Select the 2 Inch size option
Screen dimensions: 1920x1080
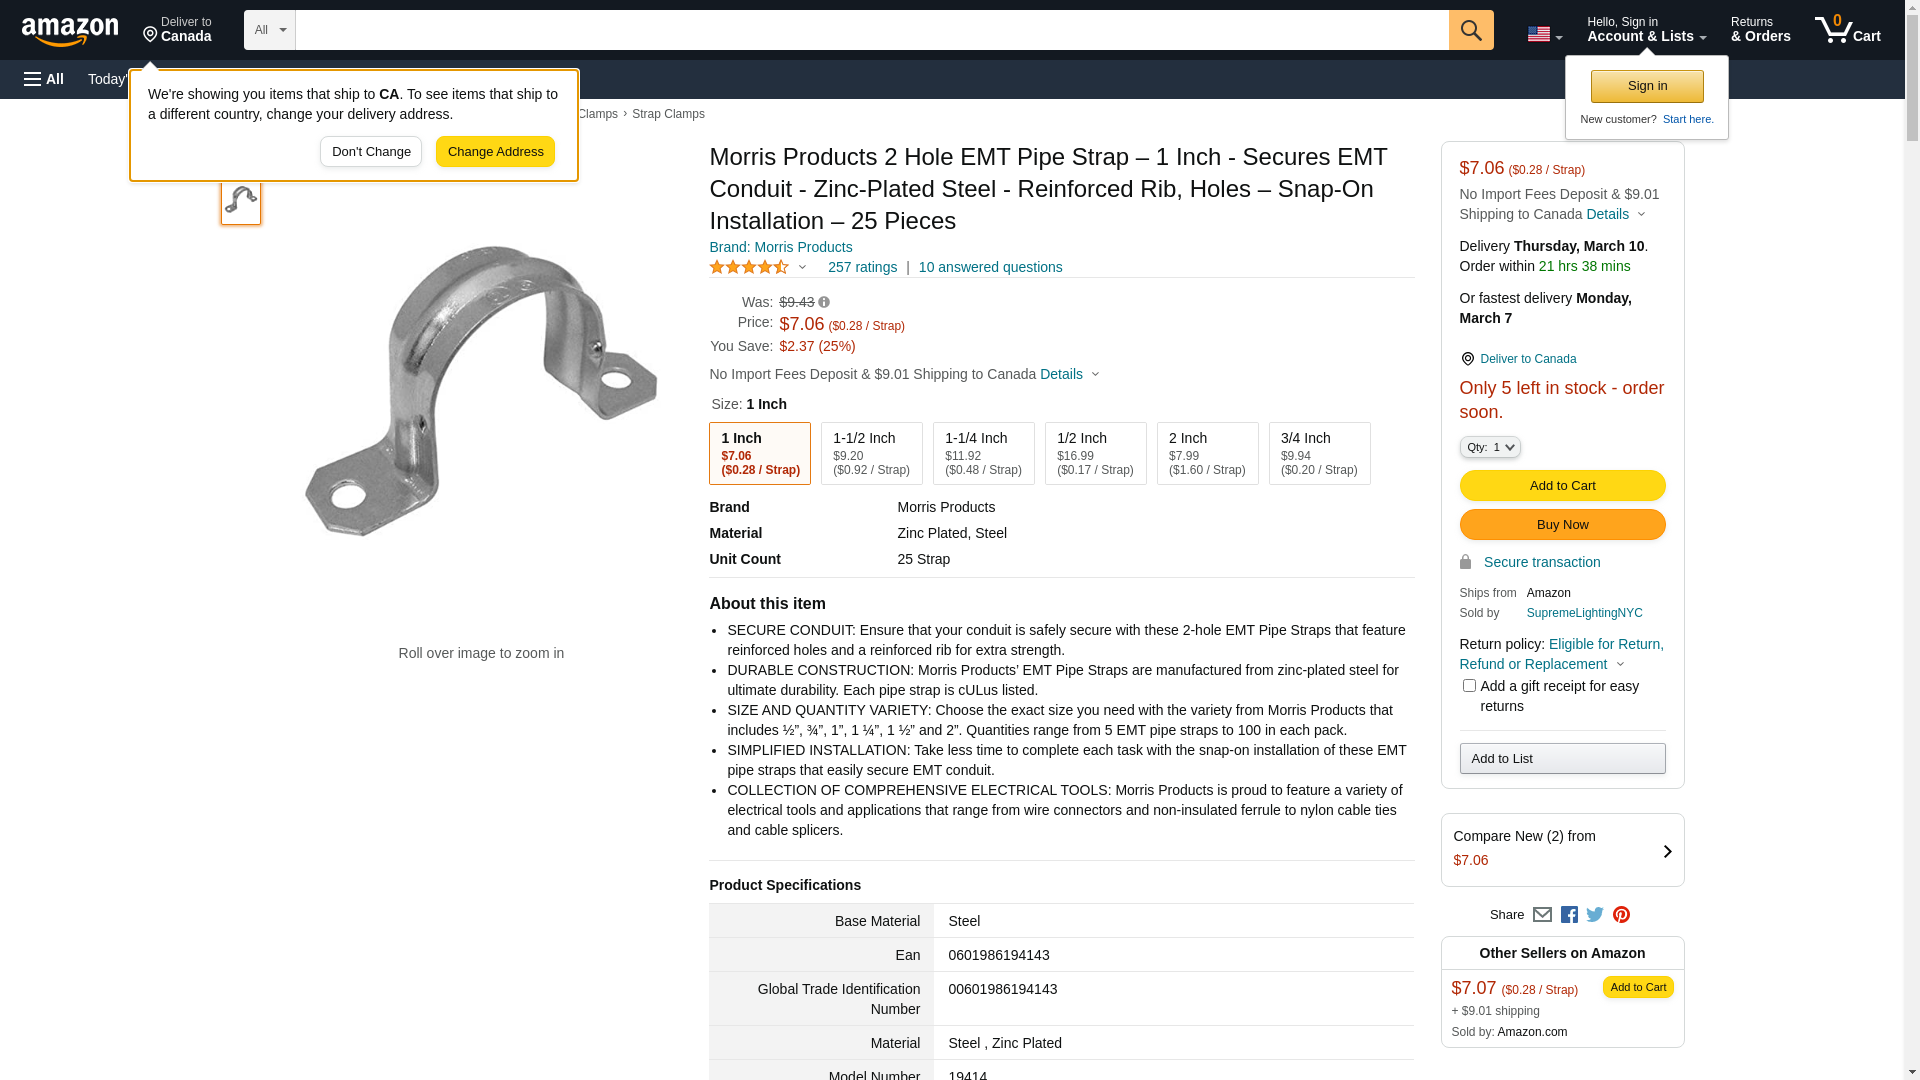(1207, 453)
